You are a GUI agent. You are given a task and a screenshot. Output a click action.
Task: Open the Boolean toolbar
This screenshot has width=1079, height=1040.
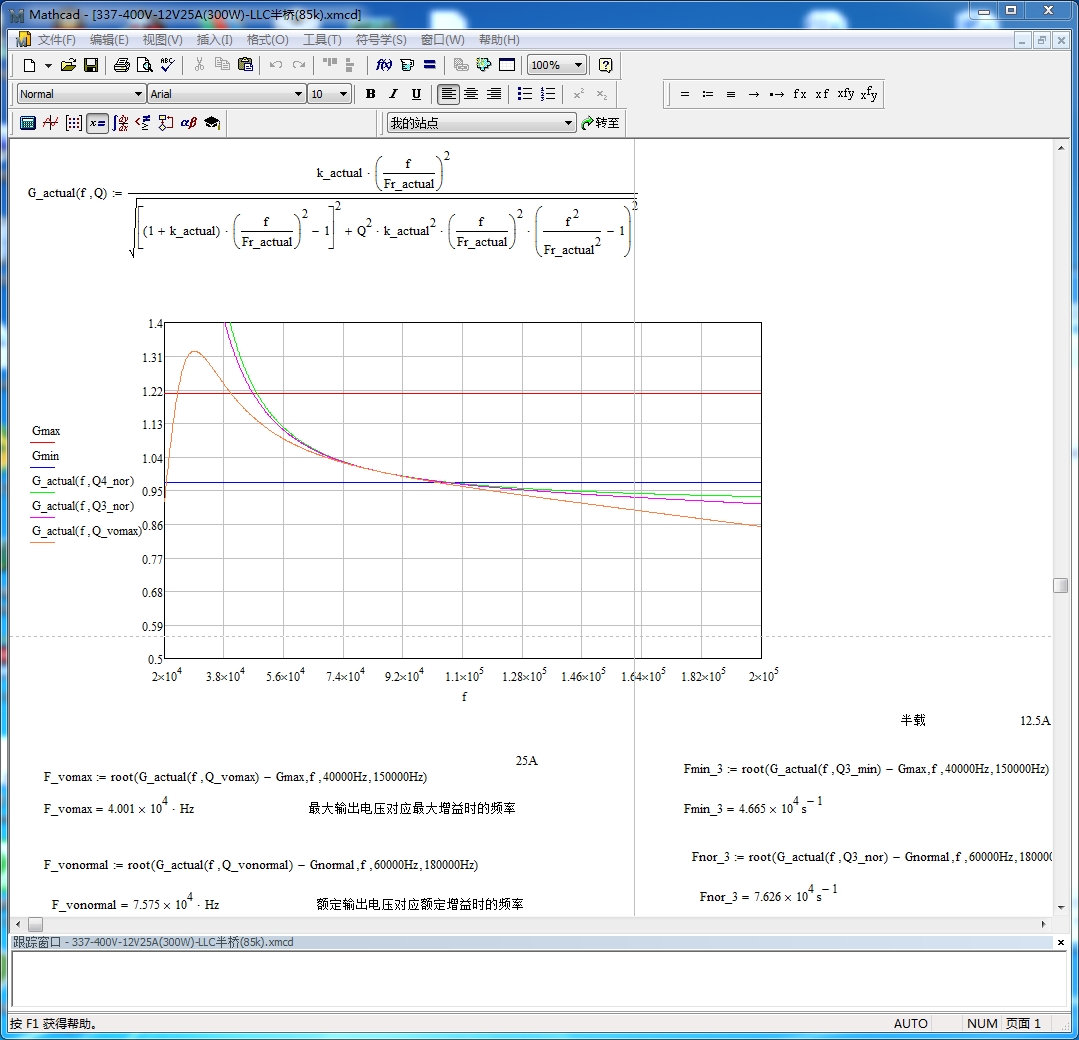click(x=143, y=123)
